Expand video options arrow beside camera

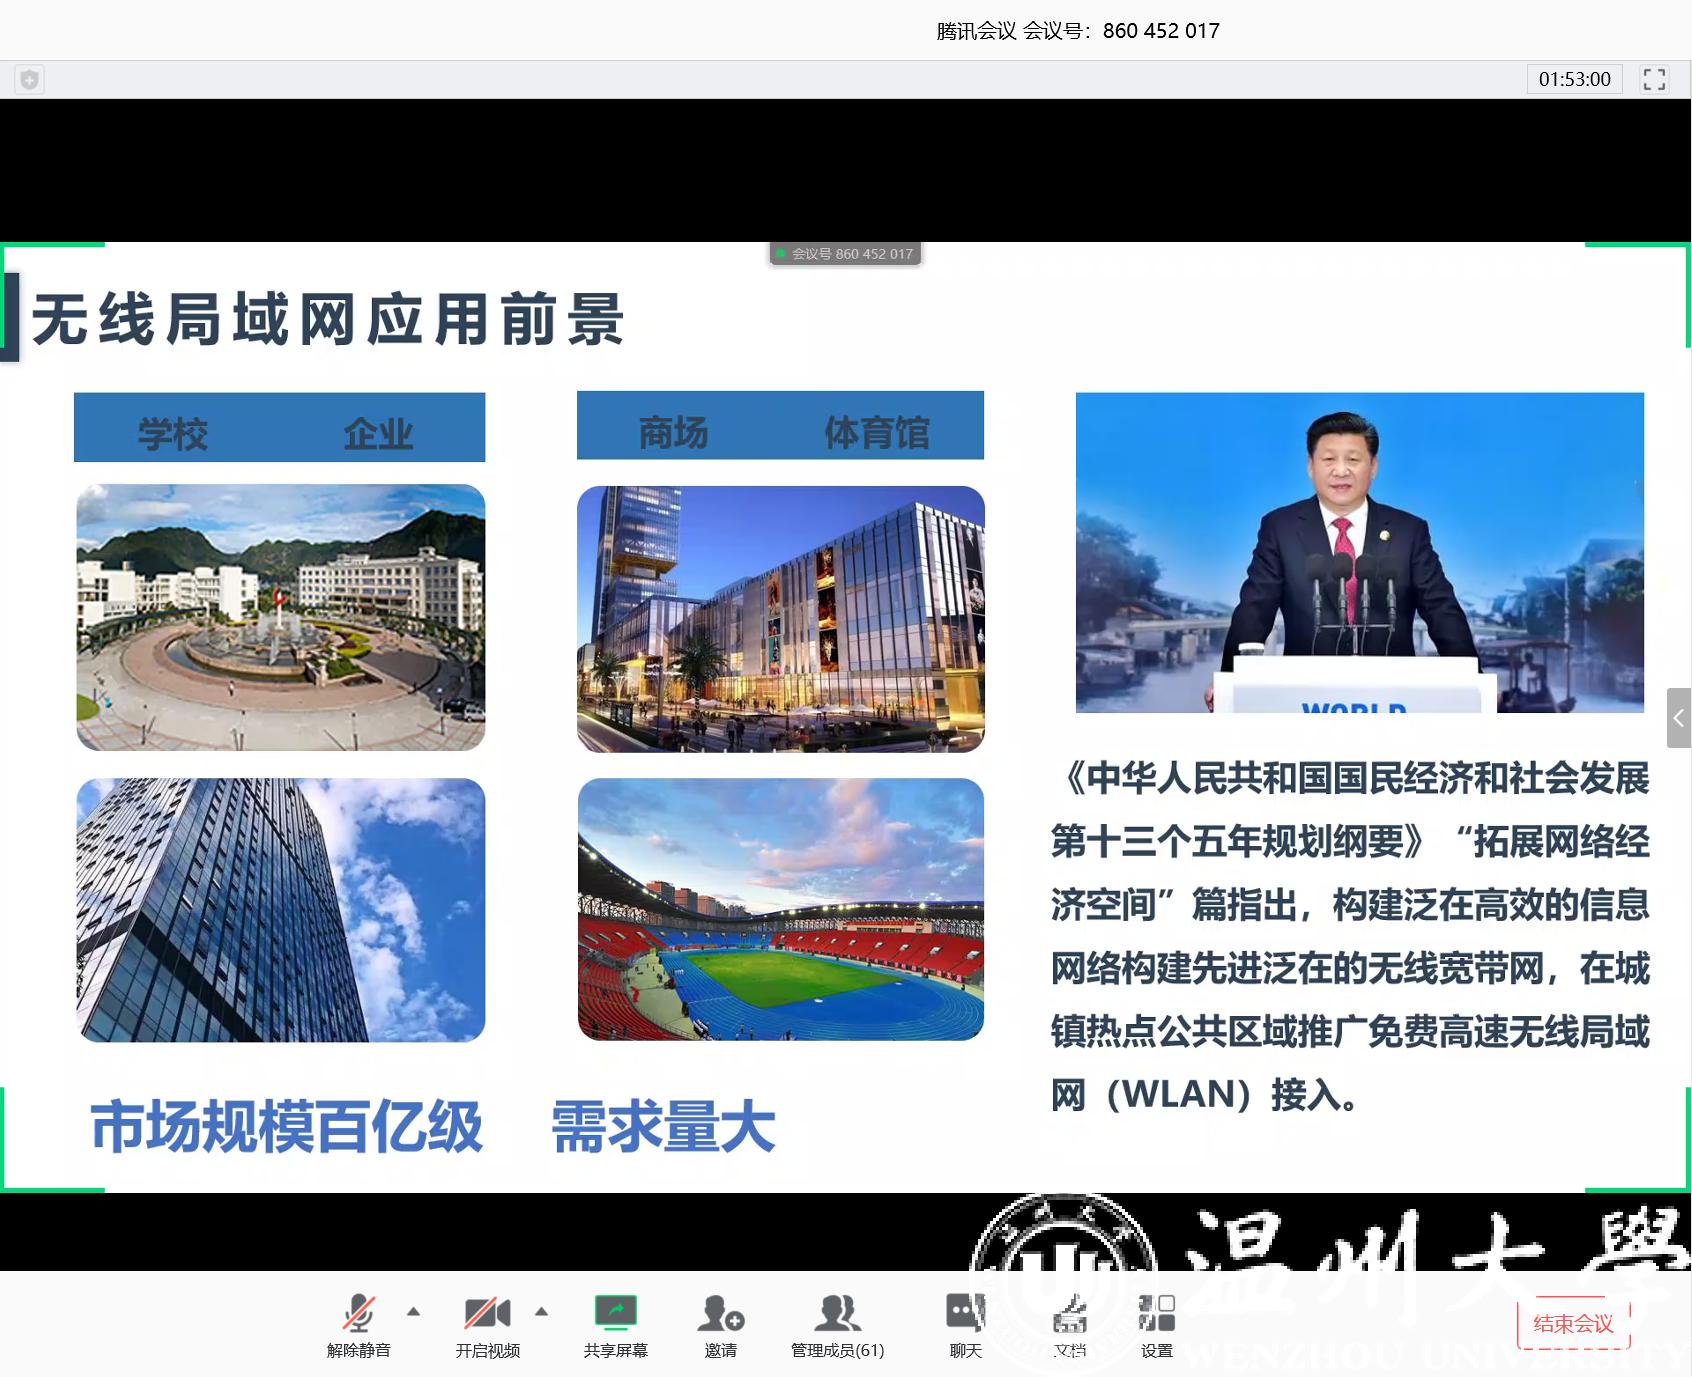click(541, 1311)
